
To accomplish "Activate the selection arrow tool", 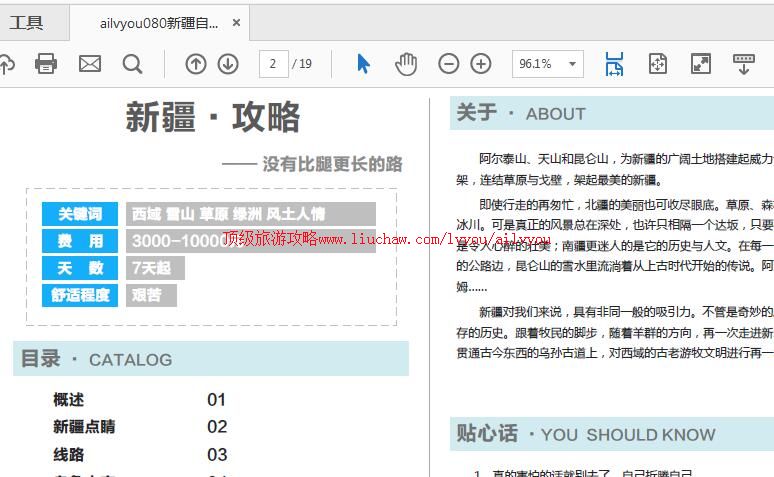I will 363,64.
